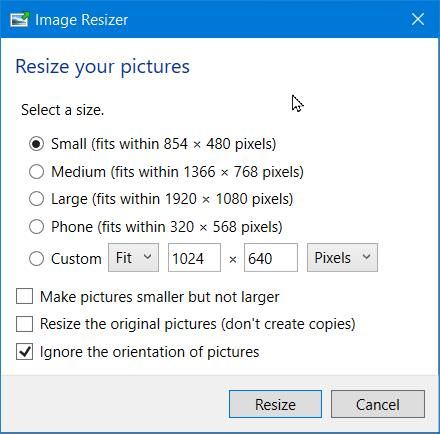The width and height of the screenshot is (440, 434).
Task: Click the Cancel button
Action: coord(378,404)
